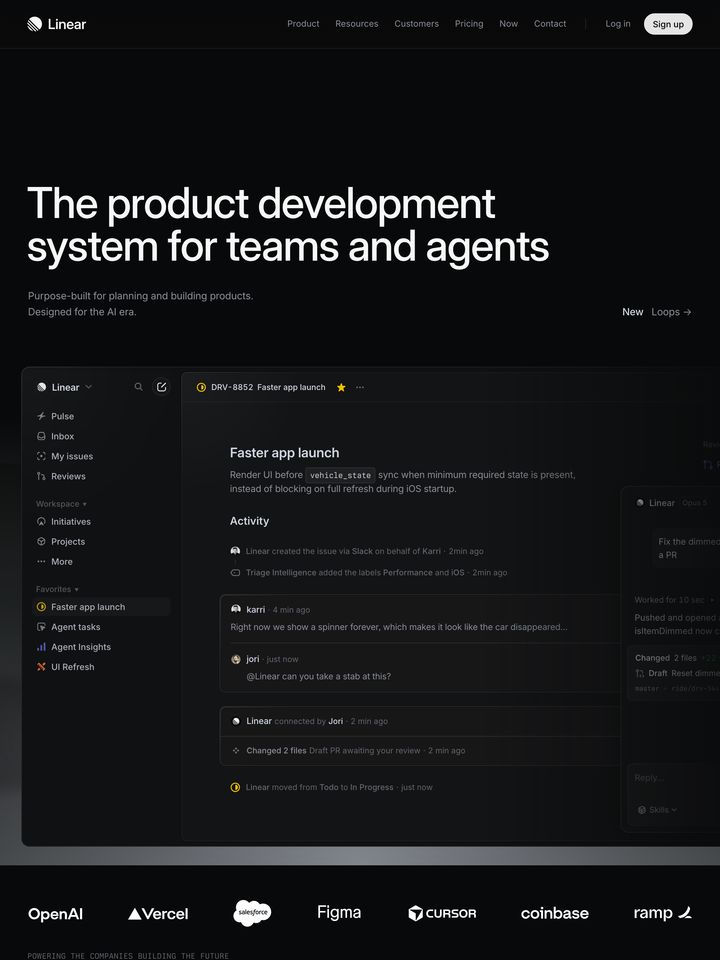
Task: Click the Agent tasks icon
Action: pyautogui.click(x=41, y=627)
